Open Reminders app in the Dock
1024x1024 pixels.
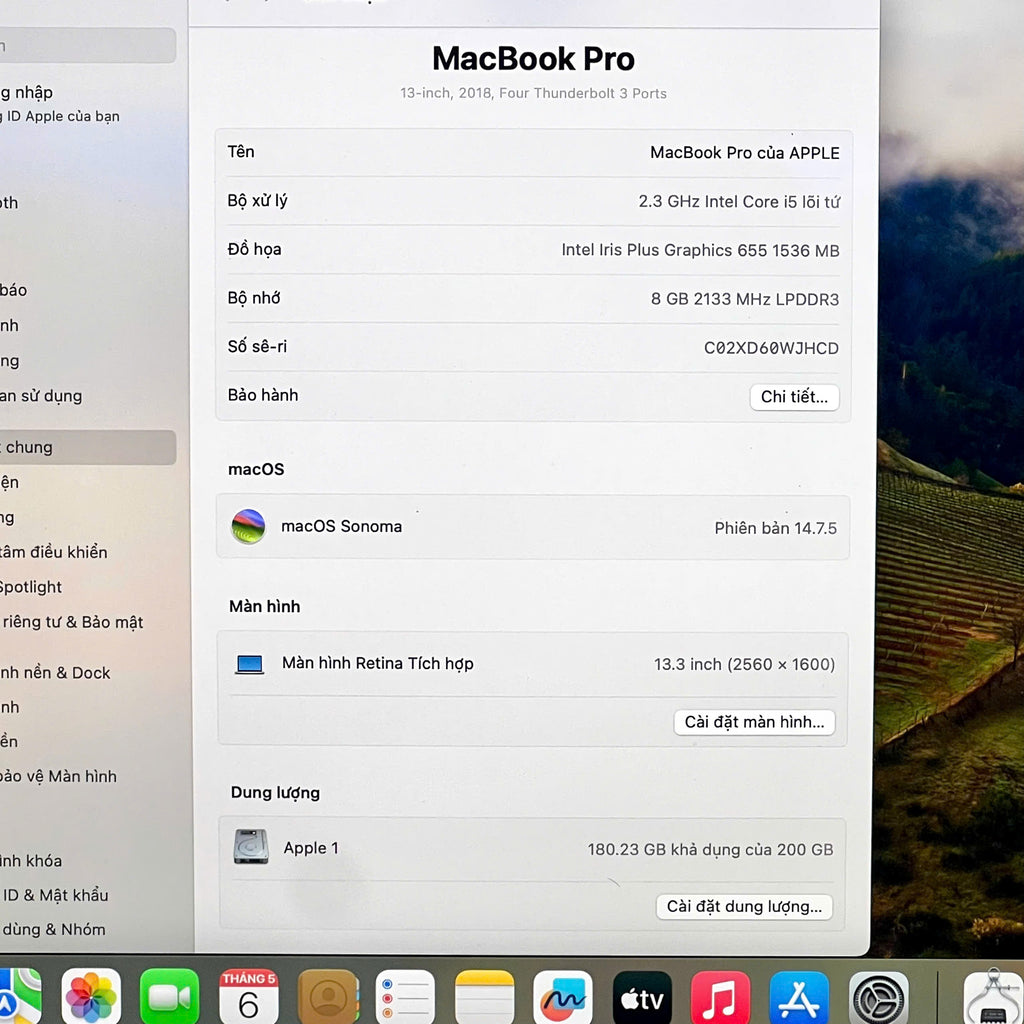[x=405, y=997]
